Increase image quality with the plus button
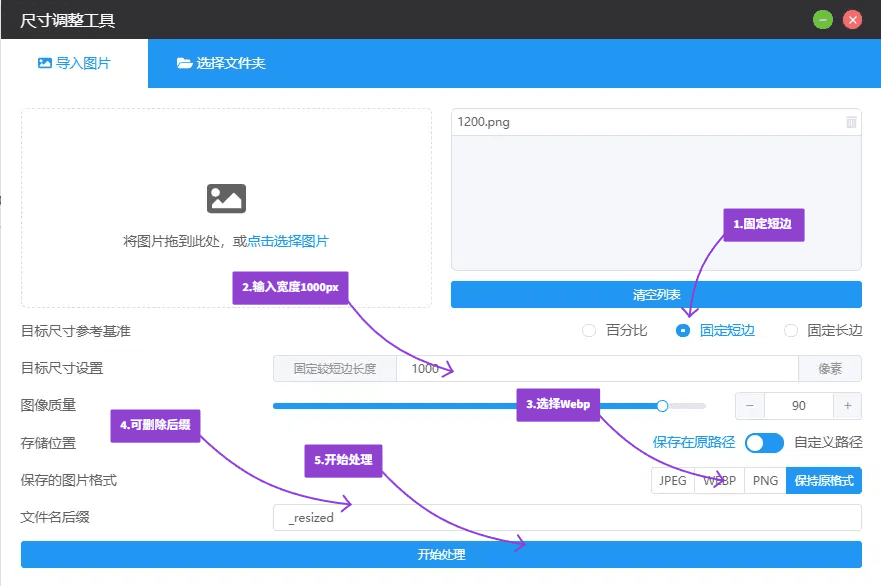Image resolution: width=881 pixels, height=586 pixels. click(x=847, y=405)
